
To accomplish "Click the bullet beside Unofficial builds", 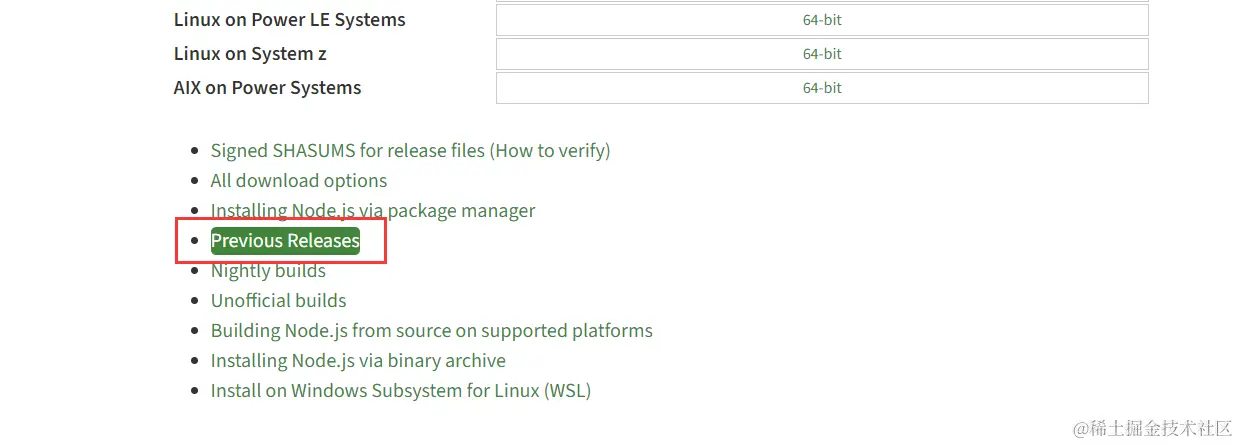I will click(x=195, y=301).
